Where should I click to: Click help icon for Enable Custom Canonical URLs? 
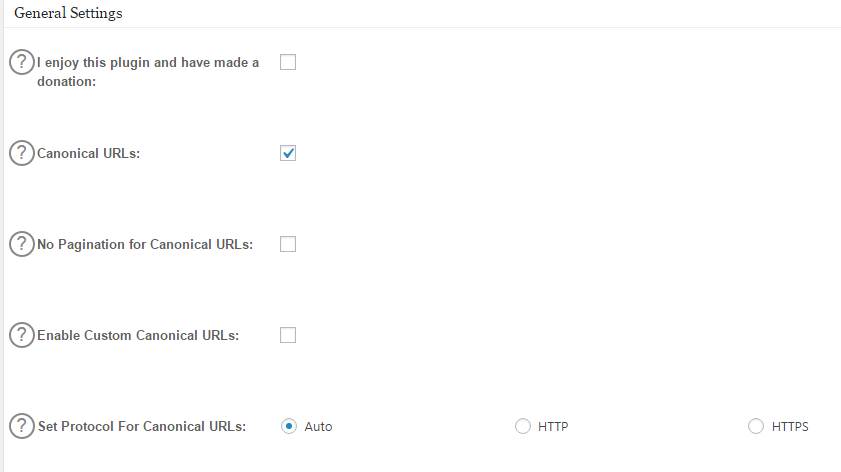point(21,335)
